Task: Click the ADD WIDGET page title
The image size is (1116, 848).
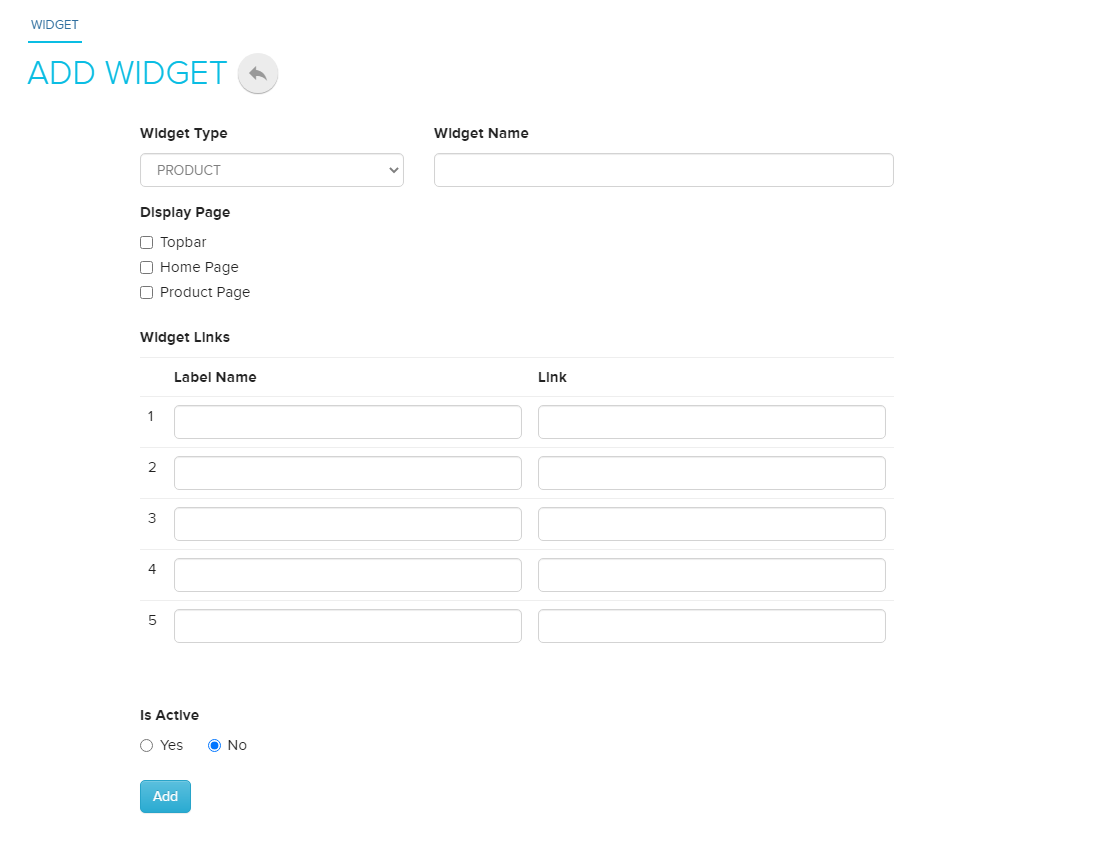Action: click(x=127, y=73)
